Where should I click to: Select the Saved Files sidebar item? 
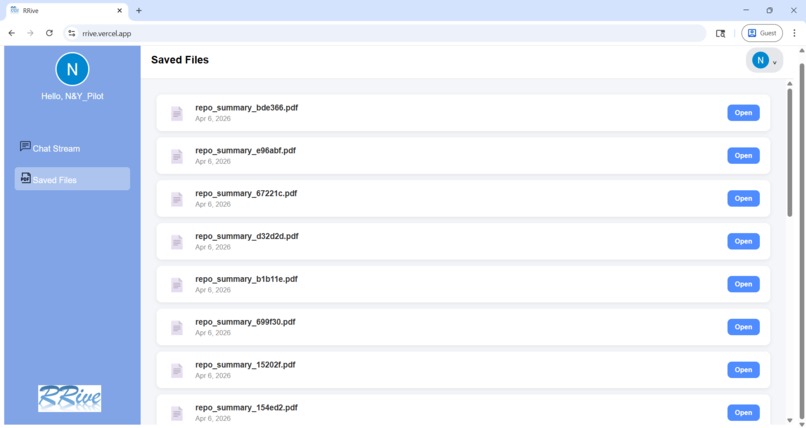point(72,179)
